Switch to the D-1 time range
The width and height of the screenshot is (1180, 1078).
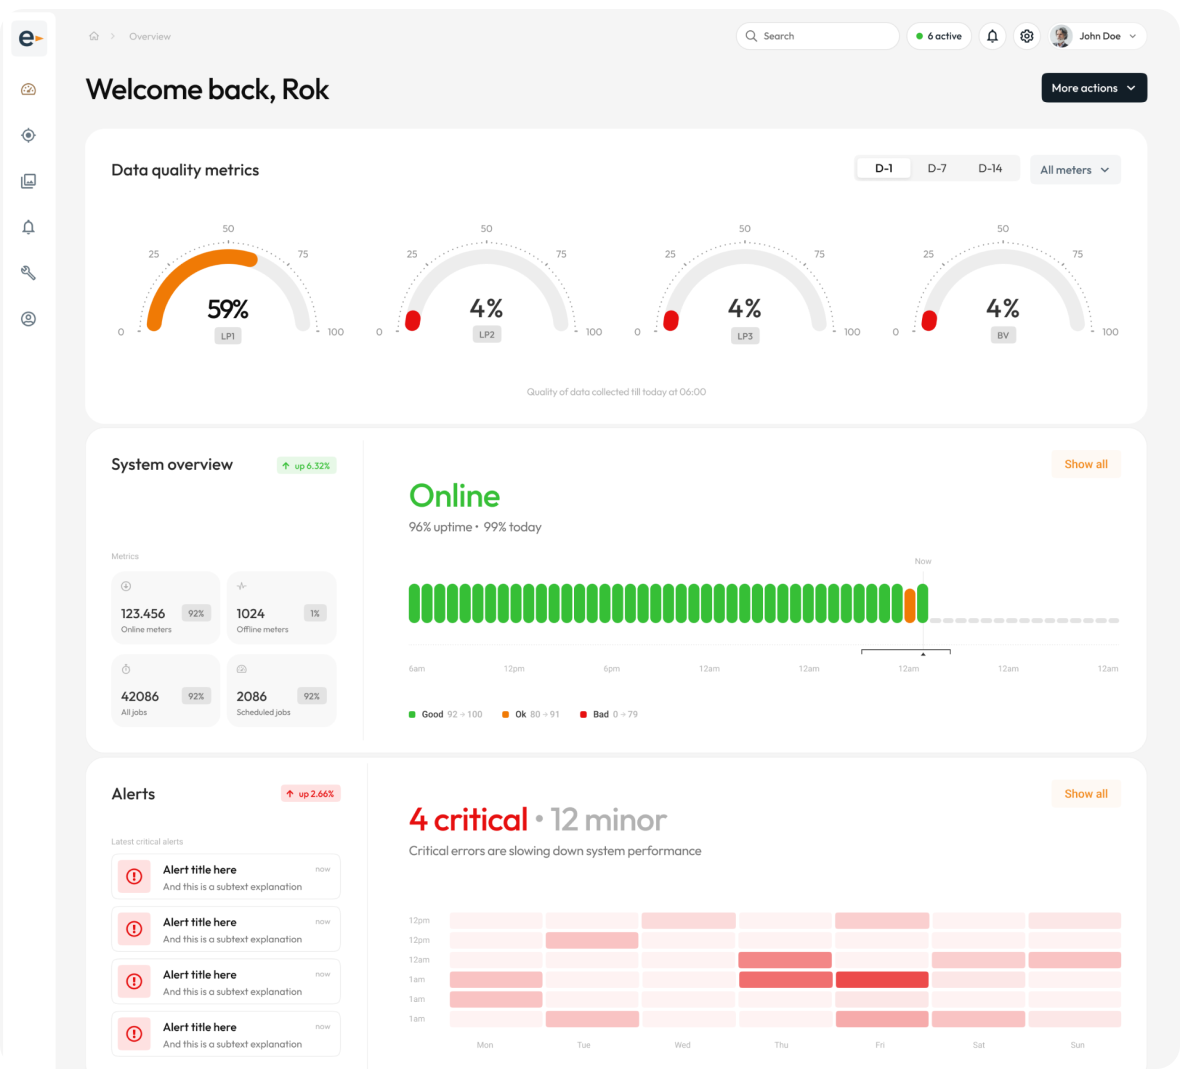(884, 168)
